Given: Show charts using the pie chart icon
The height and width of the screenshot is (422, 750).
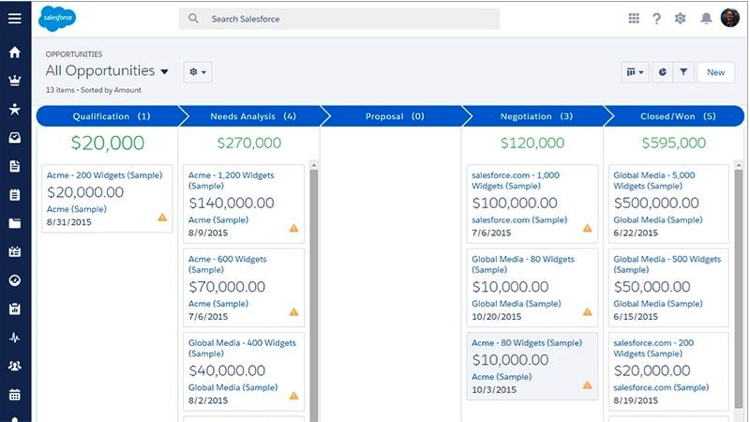Looking at the screenshot, I should 662,72.
